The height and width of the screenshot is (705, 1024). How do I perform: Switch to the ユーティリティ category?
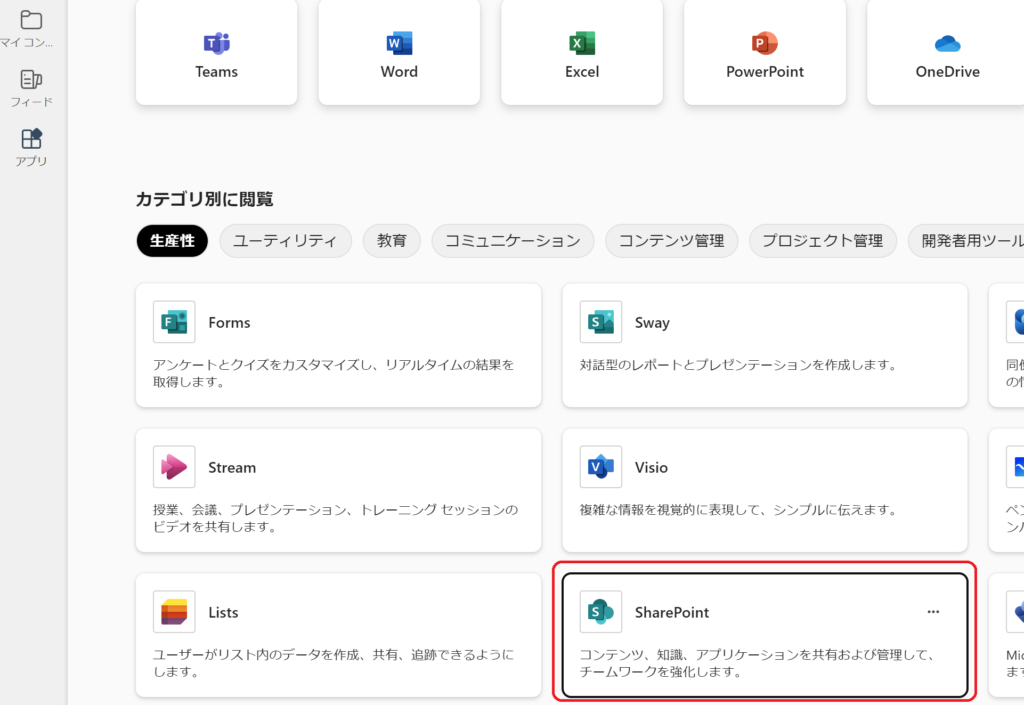point(285,241)
